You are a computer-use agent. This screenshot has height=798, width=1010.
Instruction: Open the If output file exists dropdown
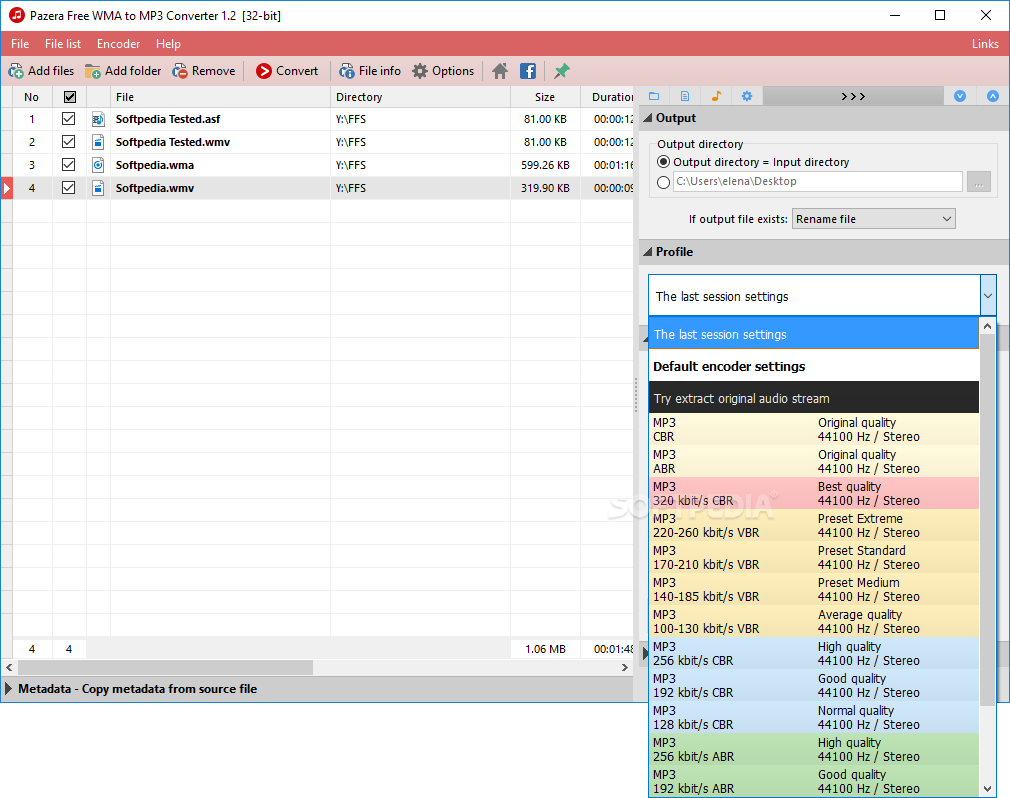pos(873,219)
